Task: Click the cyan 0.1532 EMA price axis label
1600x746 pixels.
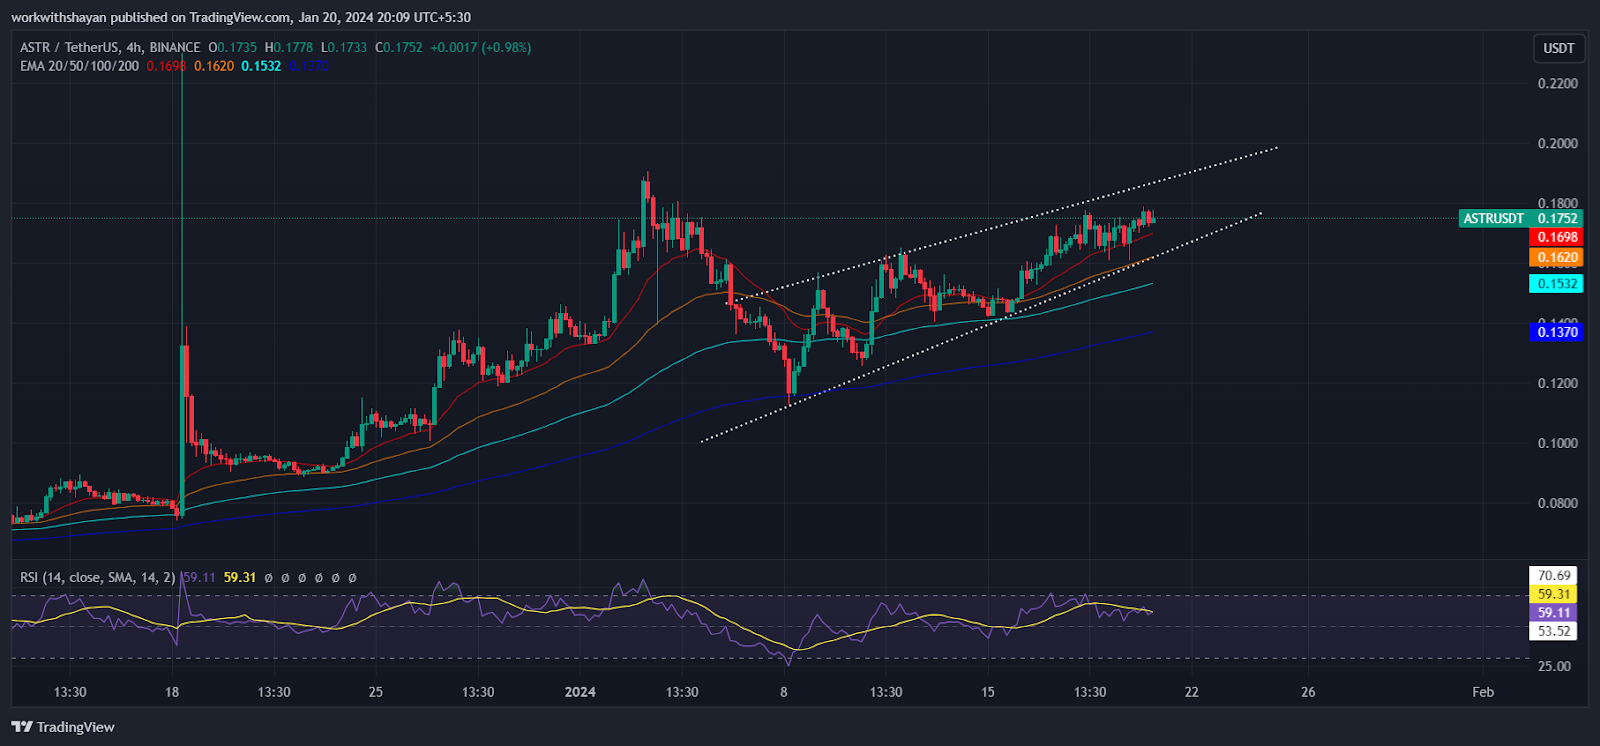Action: (1556, 284)
